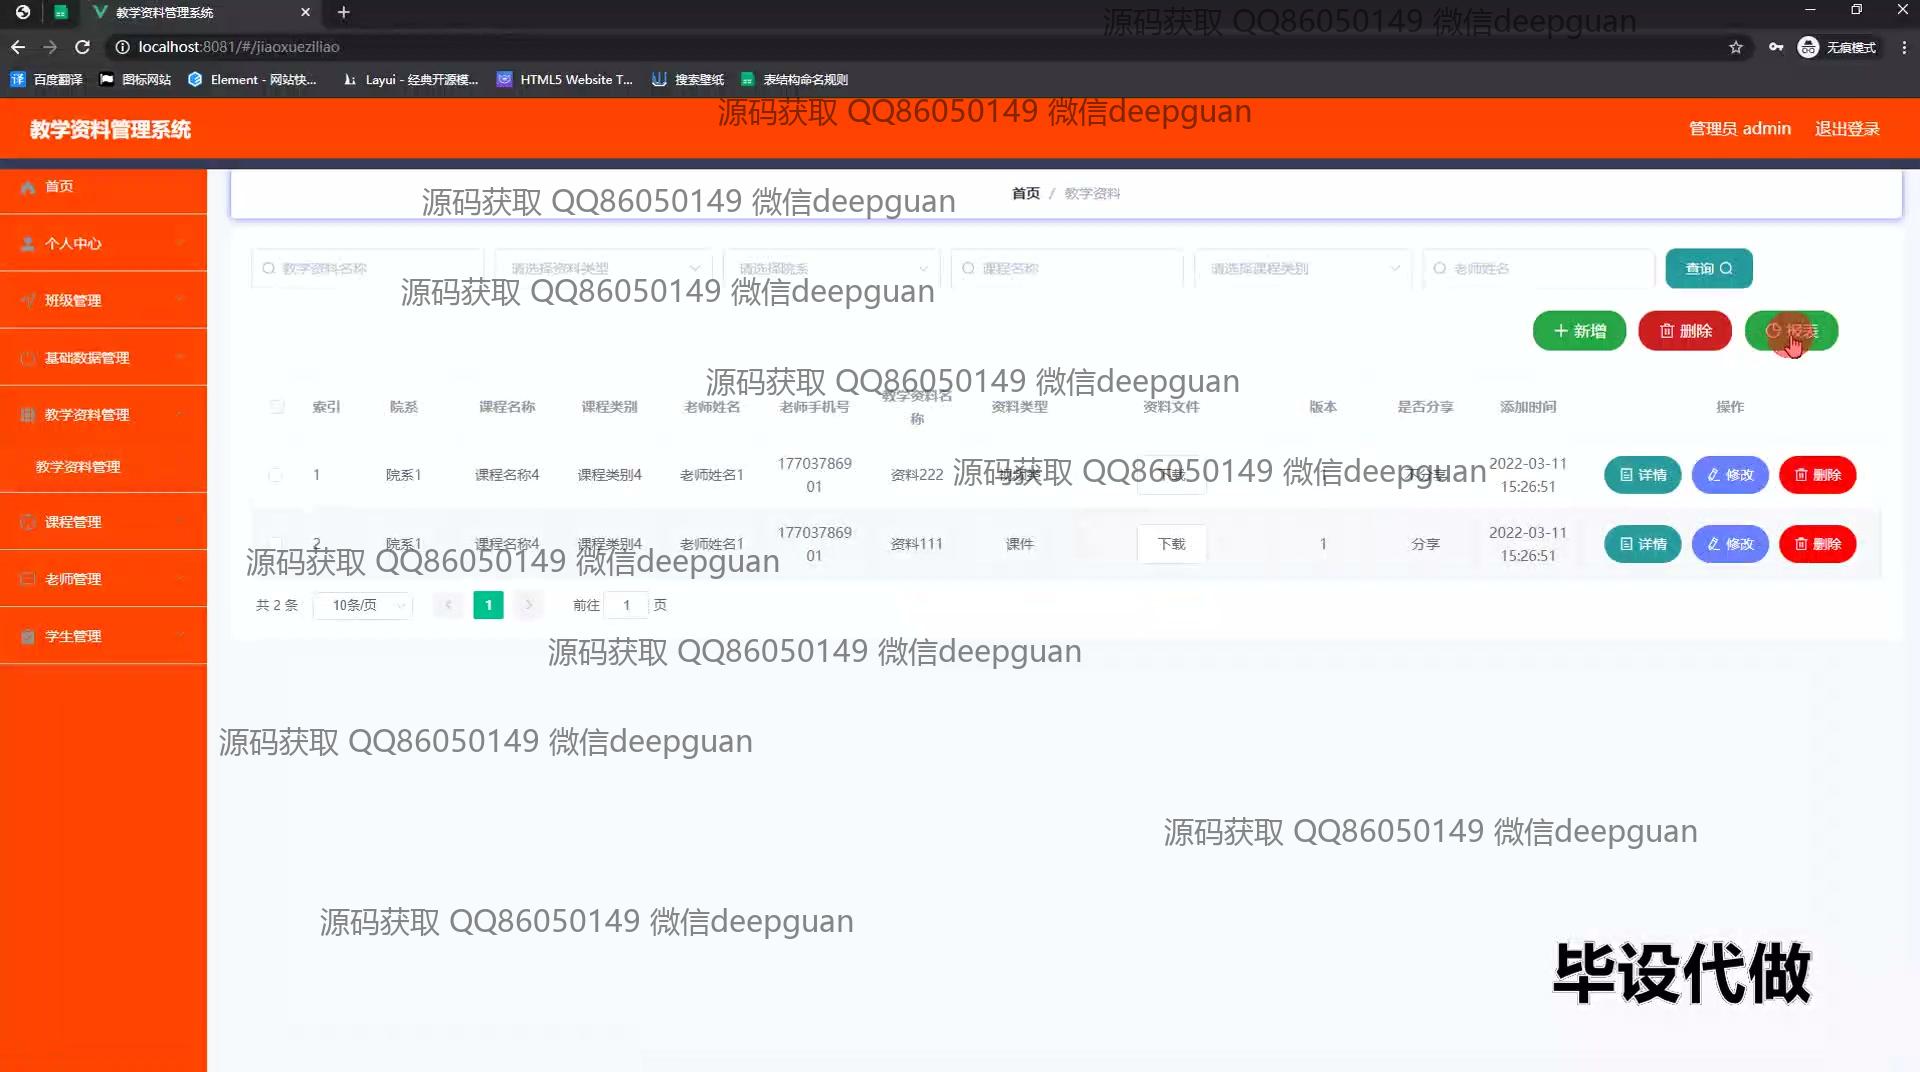The width and height of the screenshot is (1920, 1072).
Task: Open 详情 for the 资料222 row
Action: point(1642,475)
